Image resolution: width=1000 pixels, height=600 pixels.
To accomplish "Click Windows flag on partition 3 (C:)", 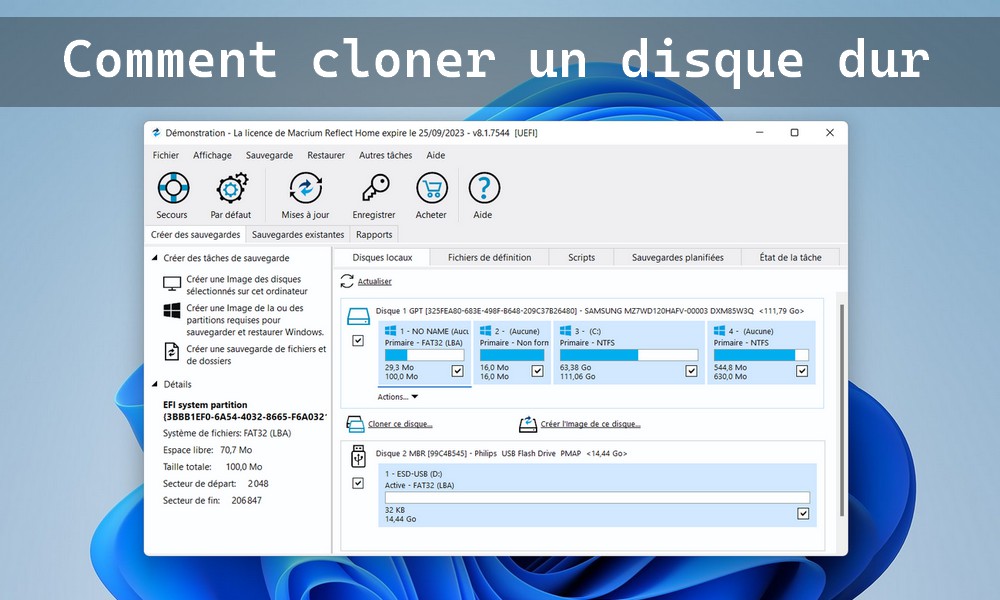I will 565,331.
